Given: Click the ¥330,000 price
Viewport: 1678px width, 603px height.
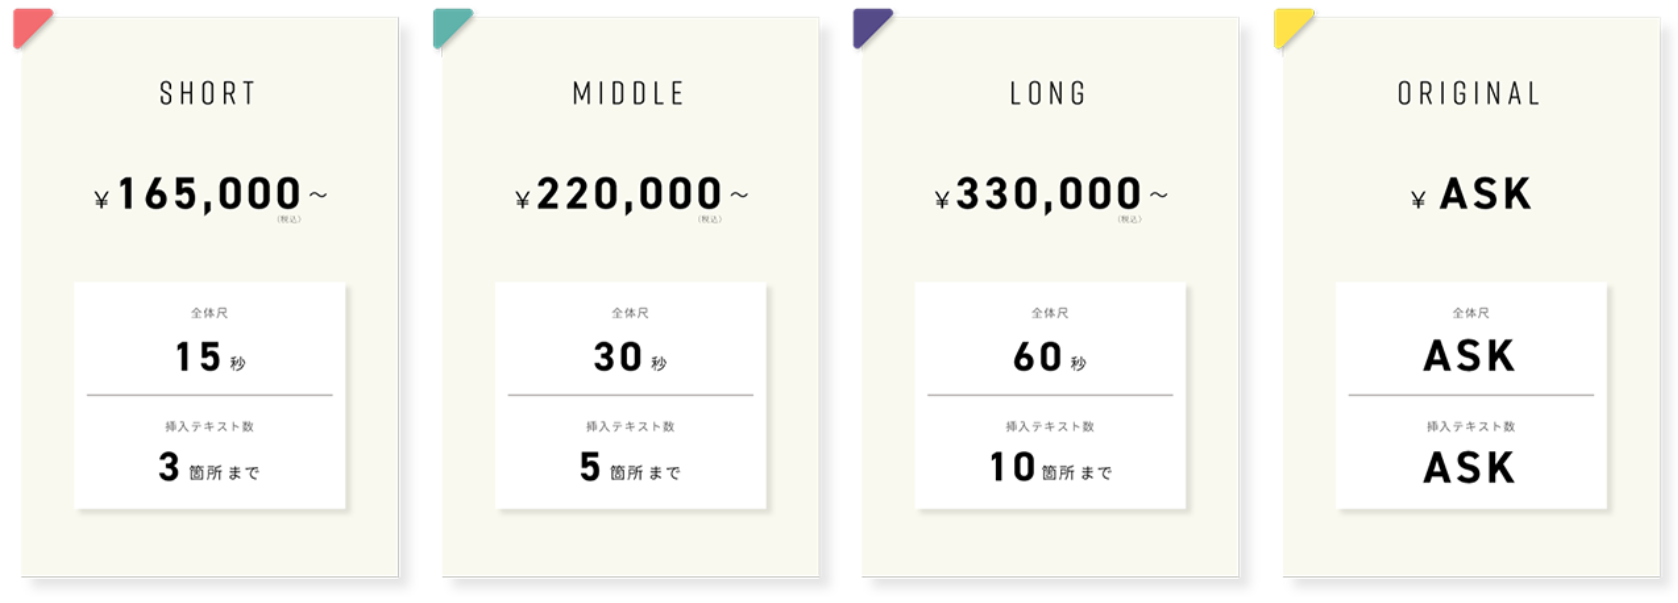Looking at the screenshot, I should tap(1050, 195).
